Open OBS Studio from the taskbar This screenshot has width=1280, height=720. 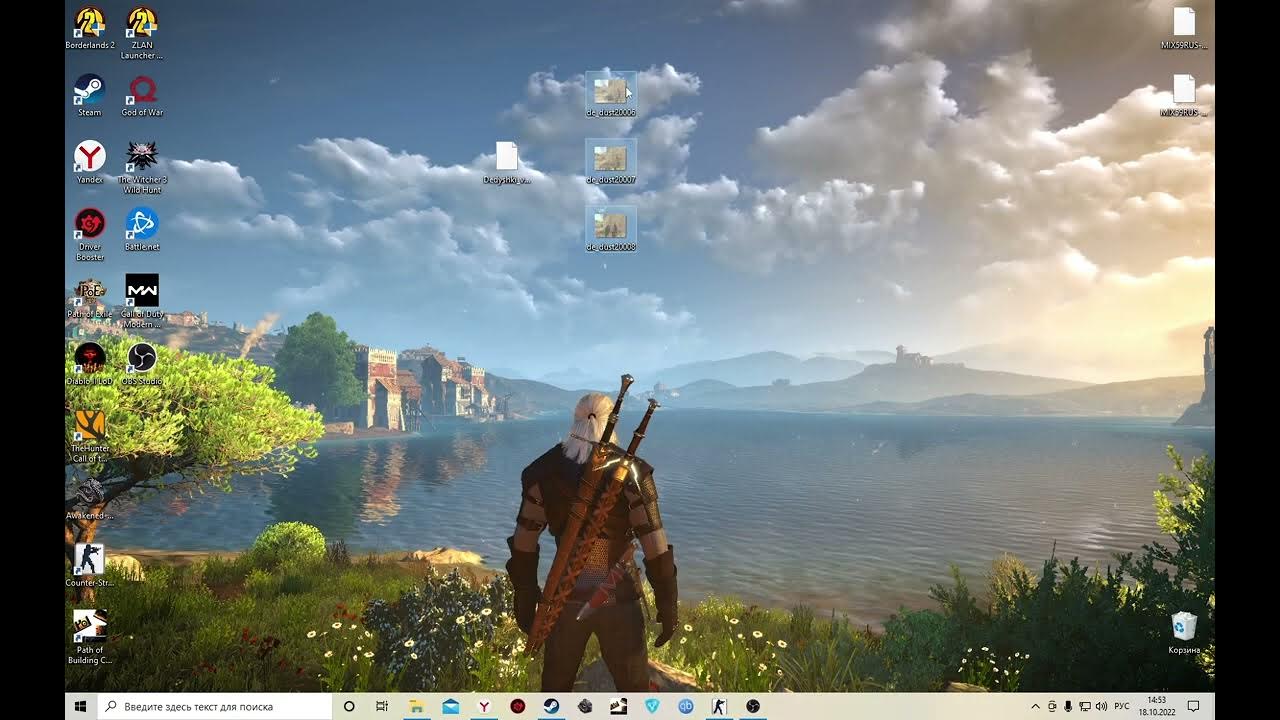(752, 706)
